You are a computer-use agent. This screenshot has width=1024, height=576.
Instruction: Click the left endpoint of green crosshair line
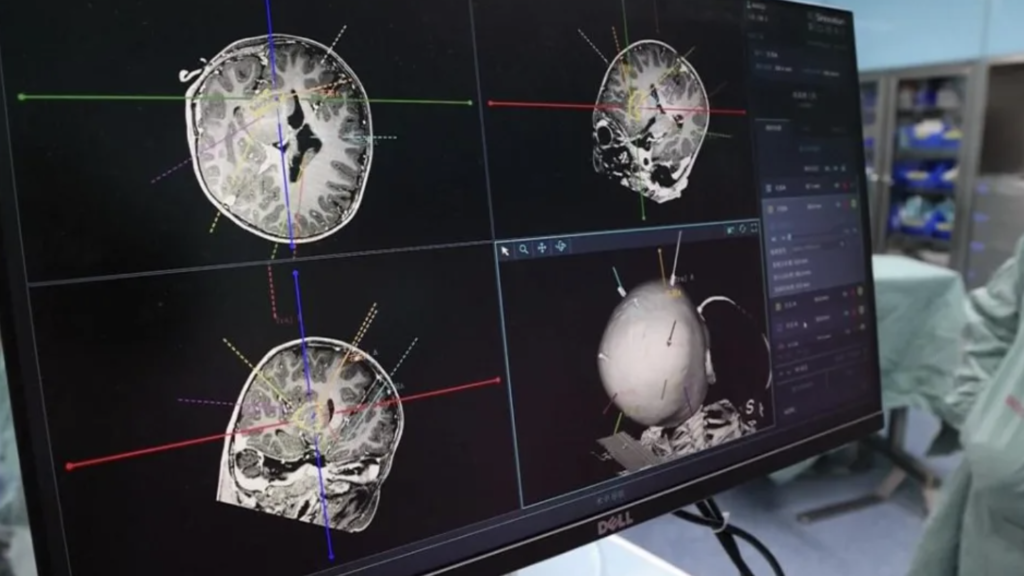click(22, 97)
